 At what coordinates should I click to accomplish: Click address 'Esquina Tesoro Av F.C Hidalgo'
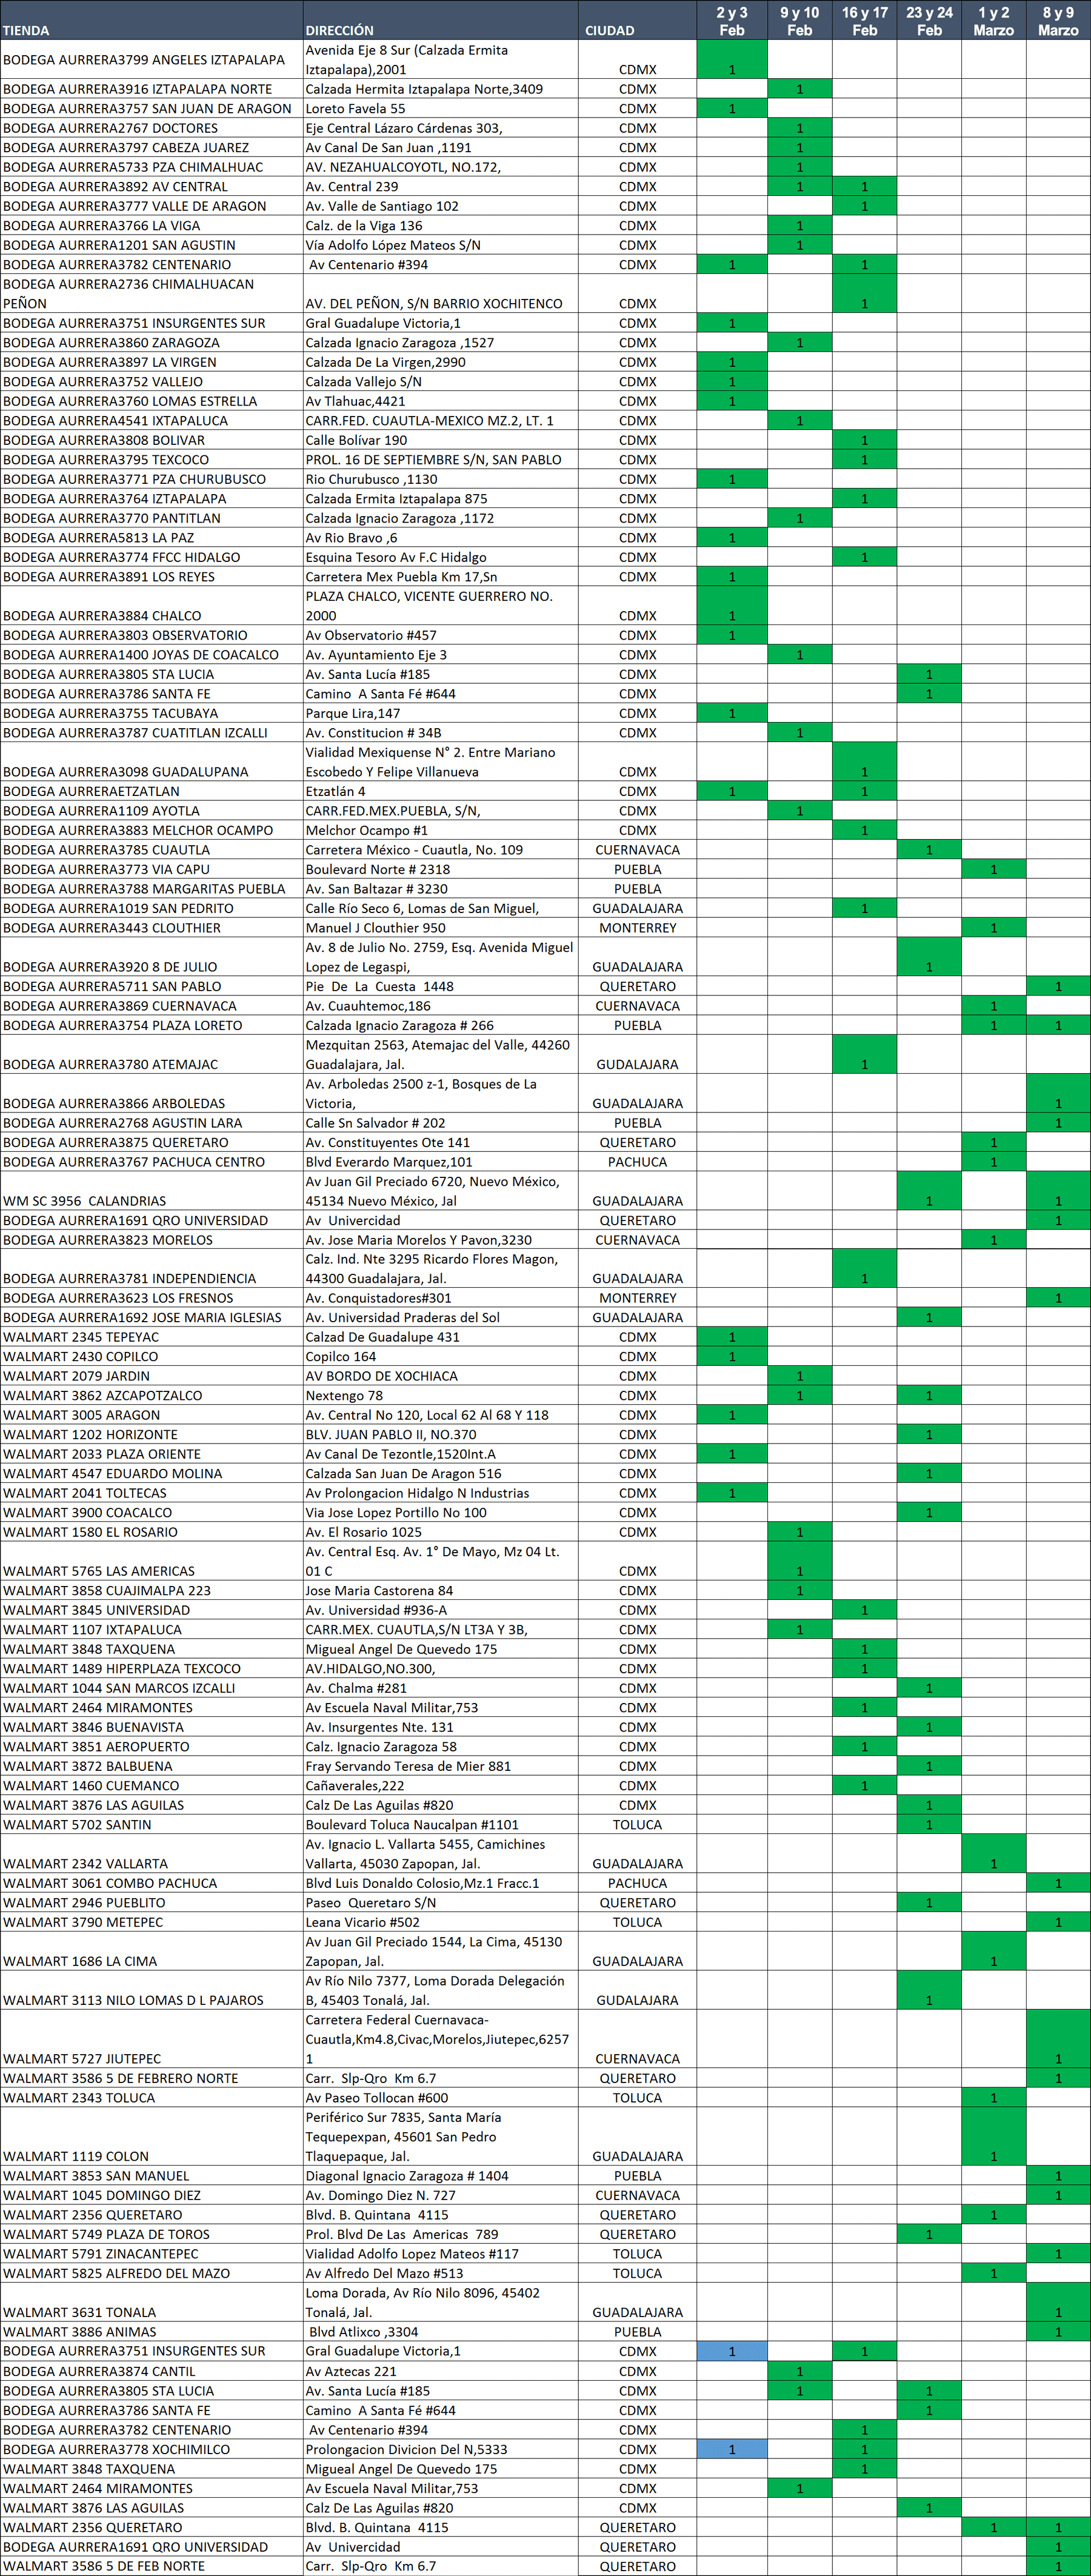(396, 557)
